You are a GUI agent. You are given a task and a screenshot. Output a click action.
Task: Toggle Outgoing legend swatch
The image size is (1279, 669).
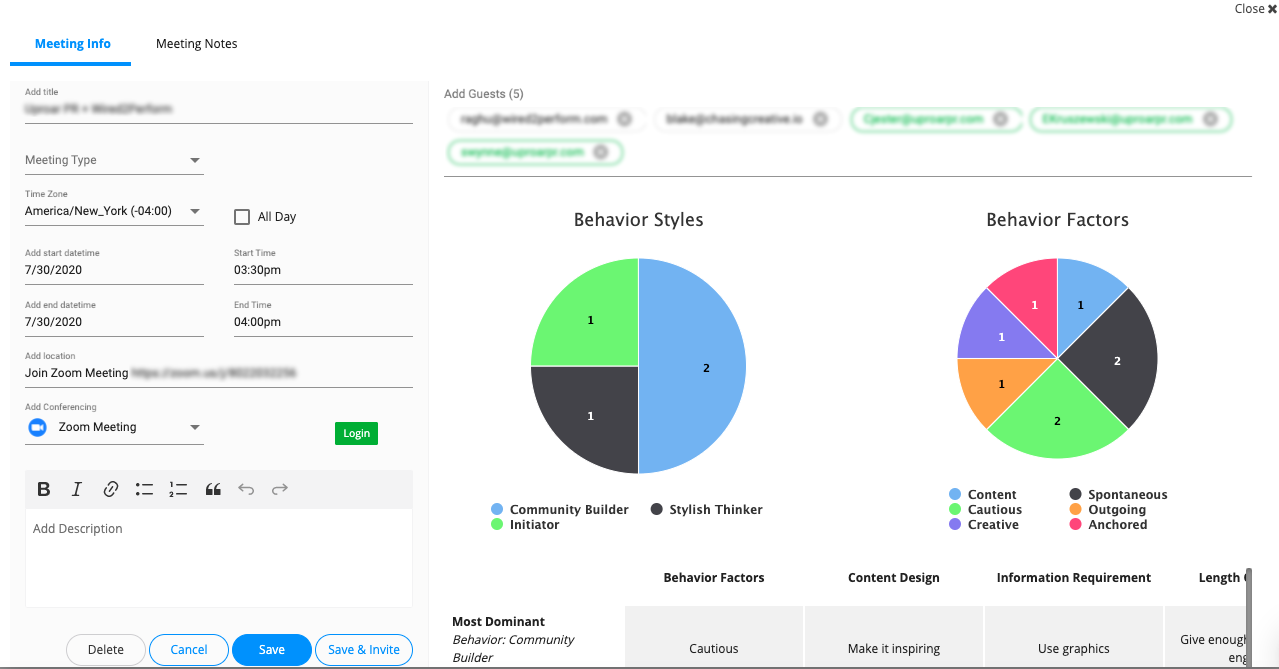coord(1075,510)
